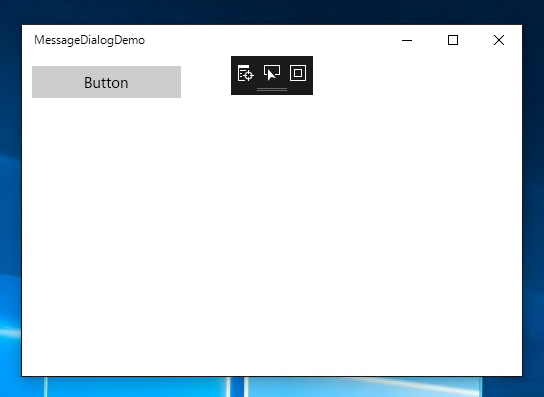The width and height of the screenshot is (544, 397).
Task: Enable the element selection cursor tool
Action: [272, 73]
